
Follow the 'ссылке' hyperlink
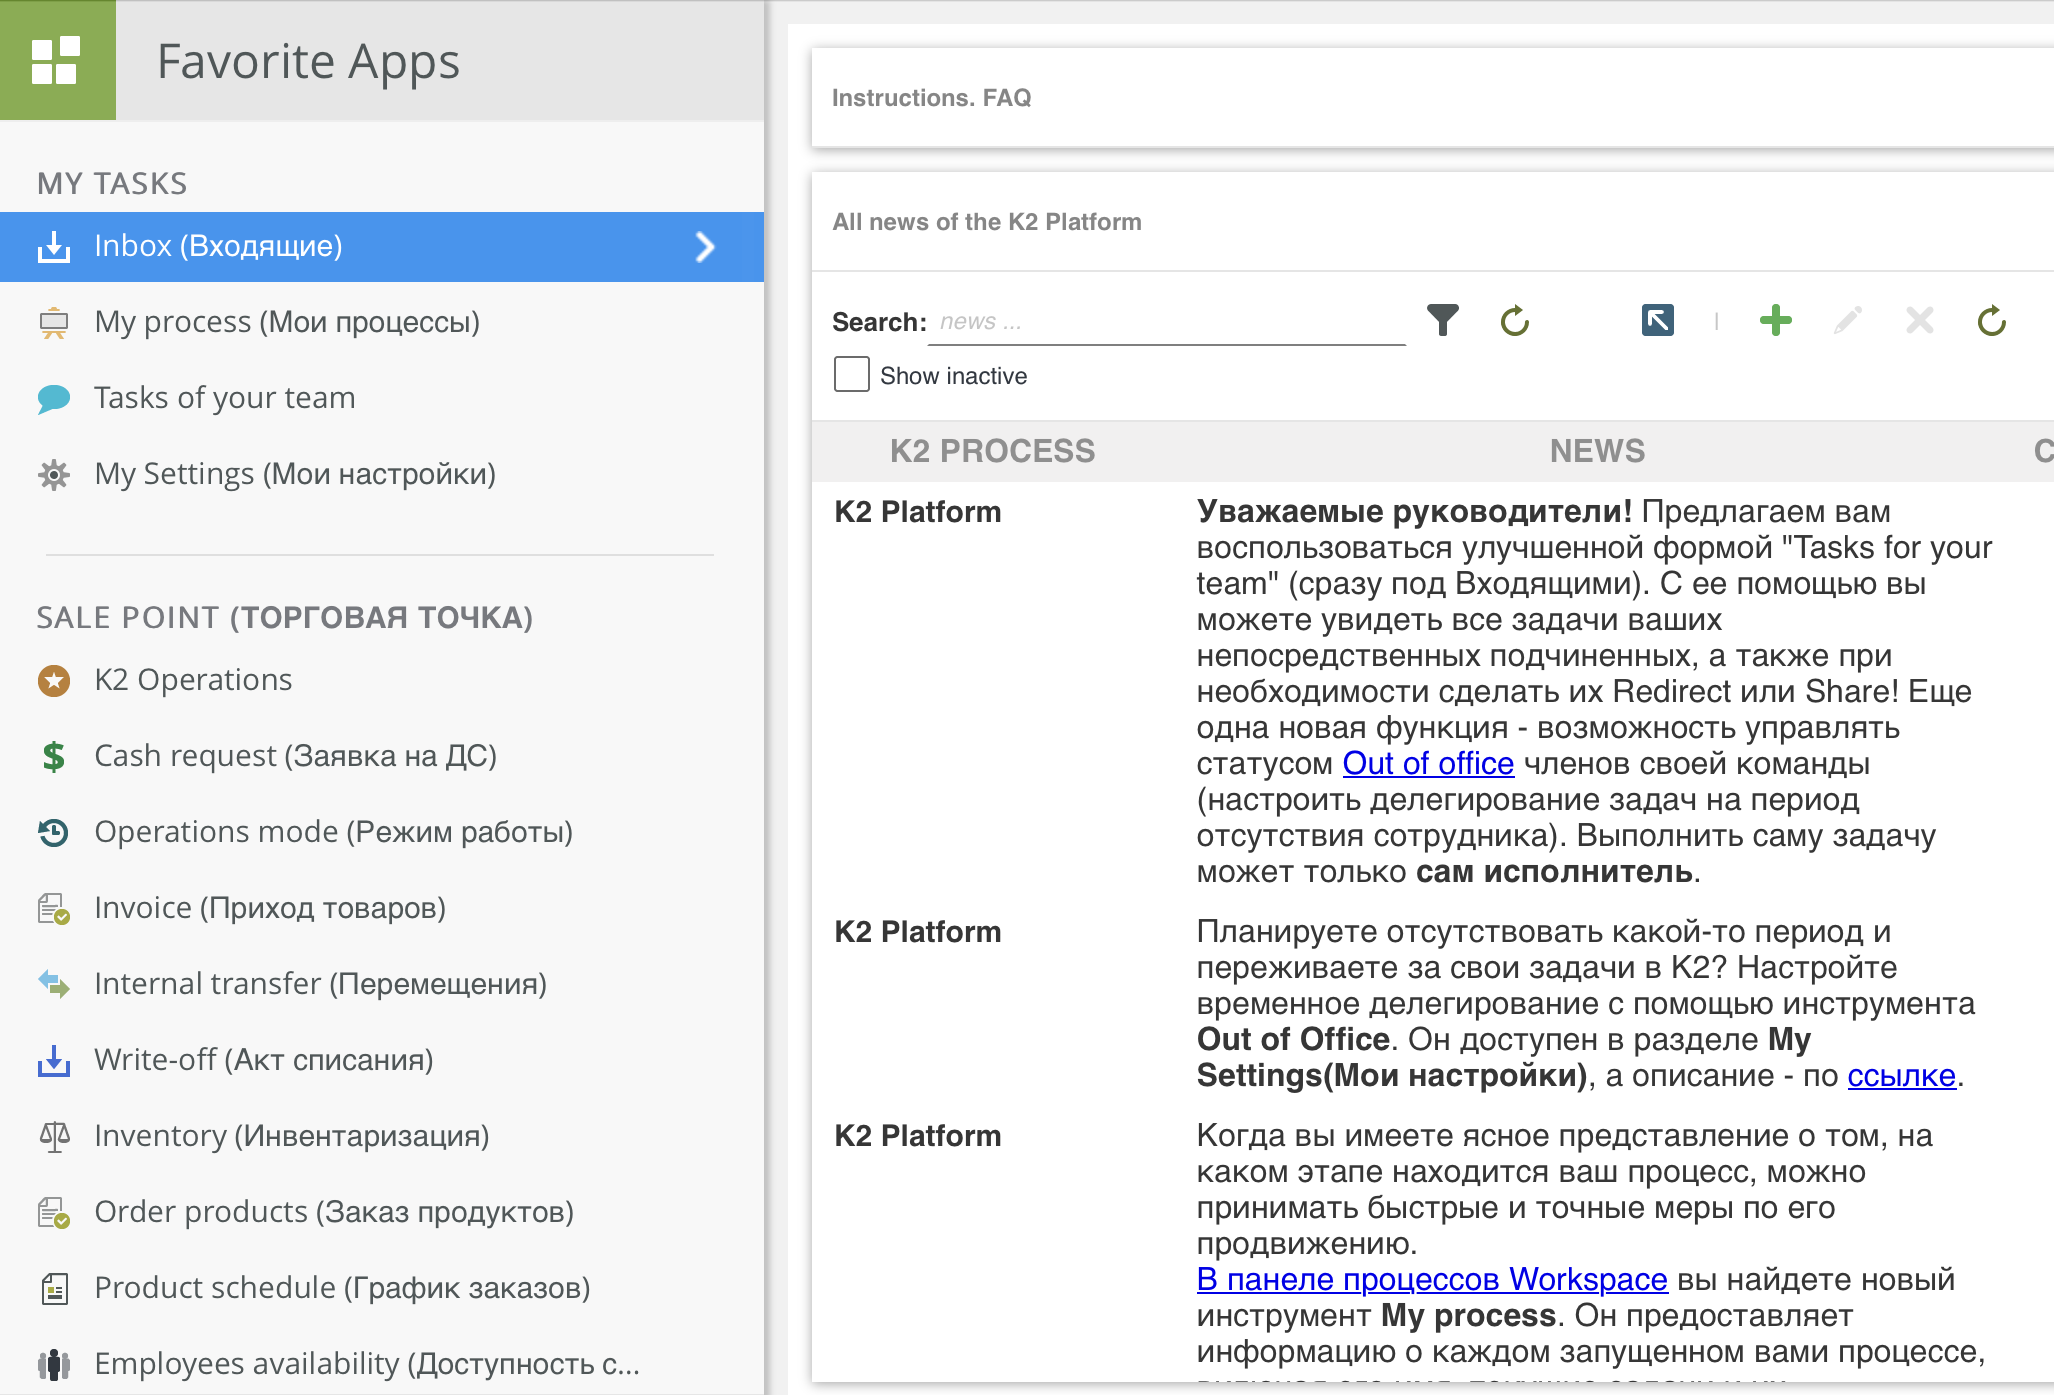1901,1076
